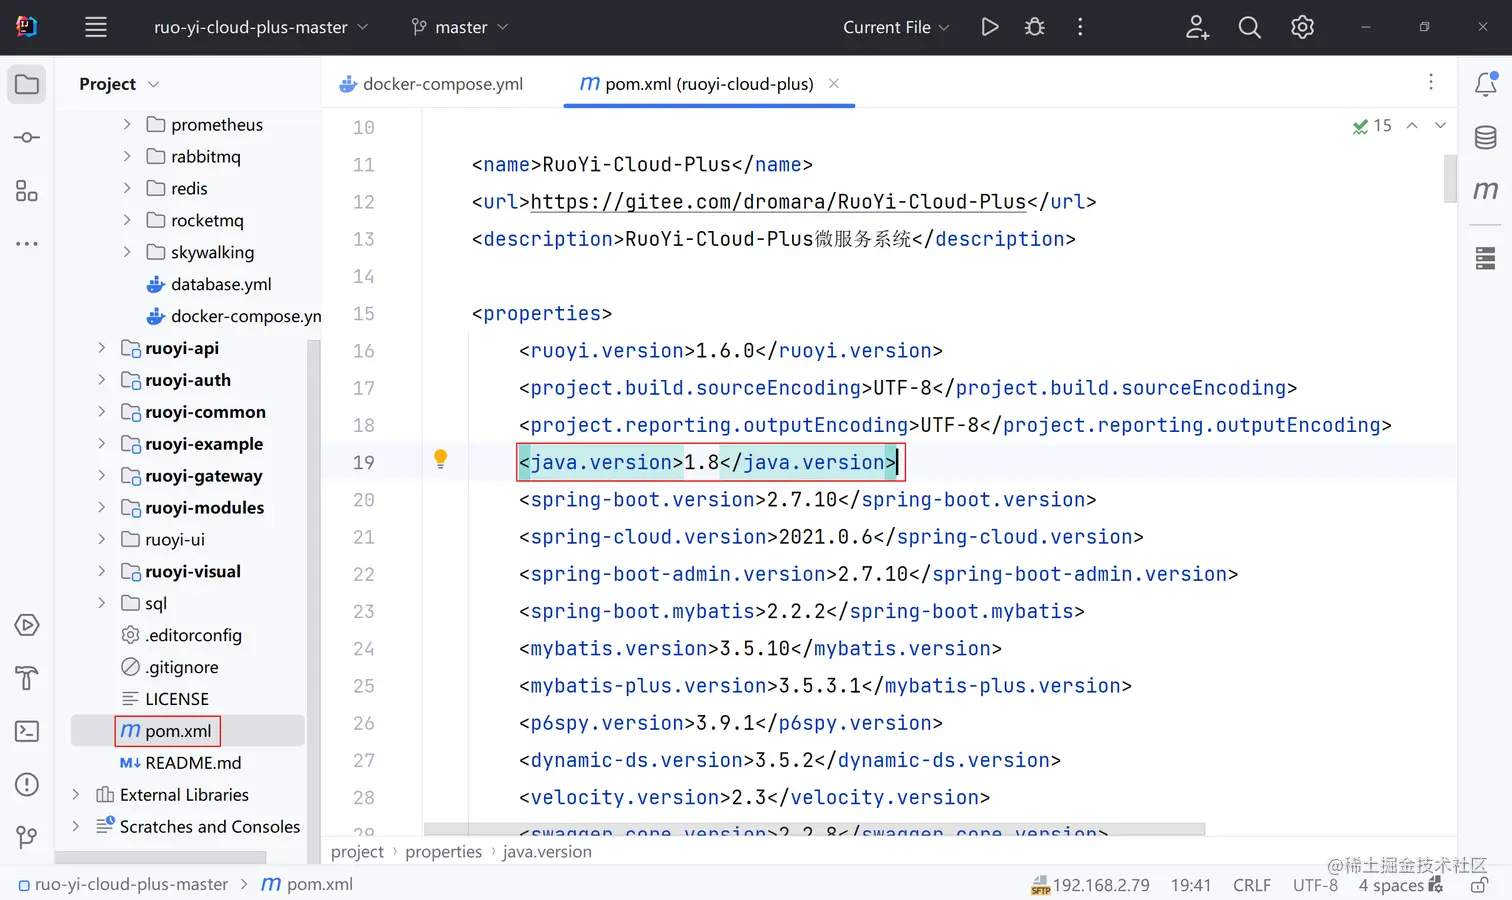The width and height of the screenshot is (1512, 900).
Task: Open the Gitee project URL link
Action: 778,202
